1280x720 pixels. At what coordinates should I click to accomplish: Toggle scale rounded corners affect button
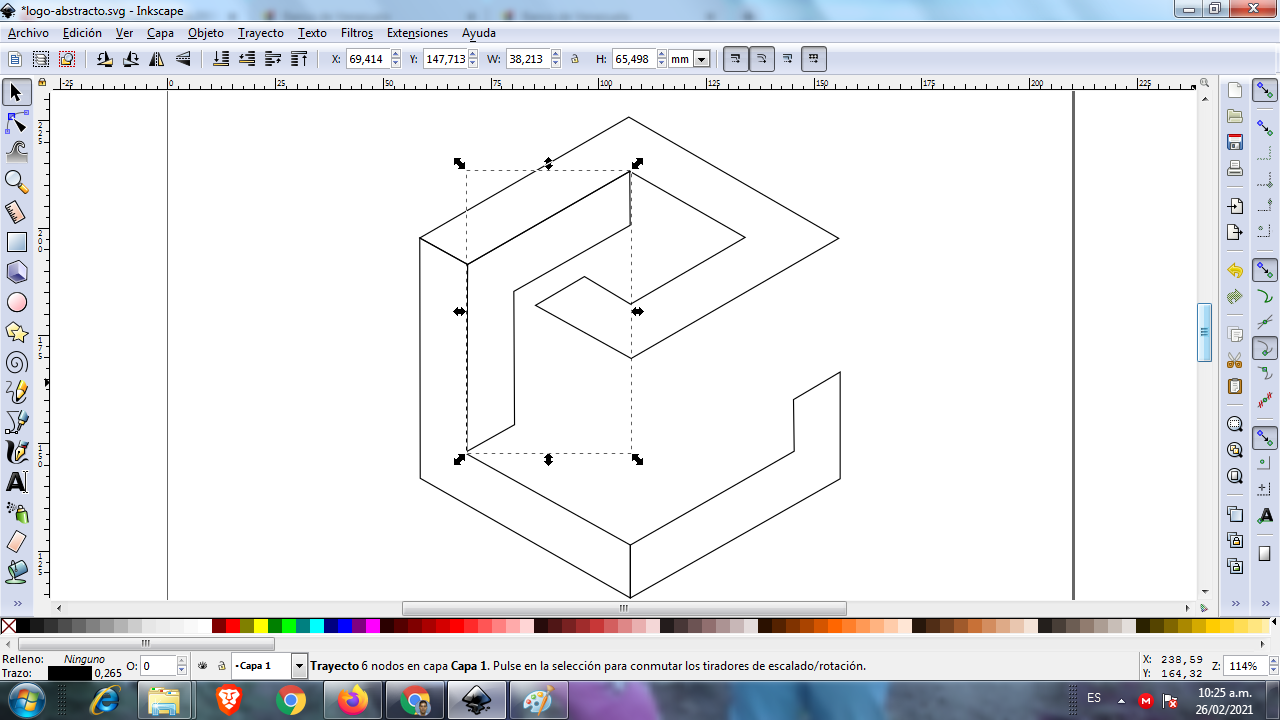pyautogui.click(x=762, y=59)
